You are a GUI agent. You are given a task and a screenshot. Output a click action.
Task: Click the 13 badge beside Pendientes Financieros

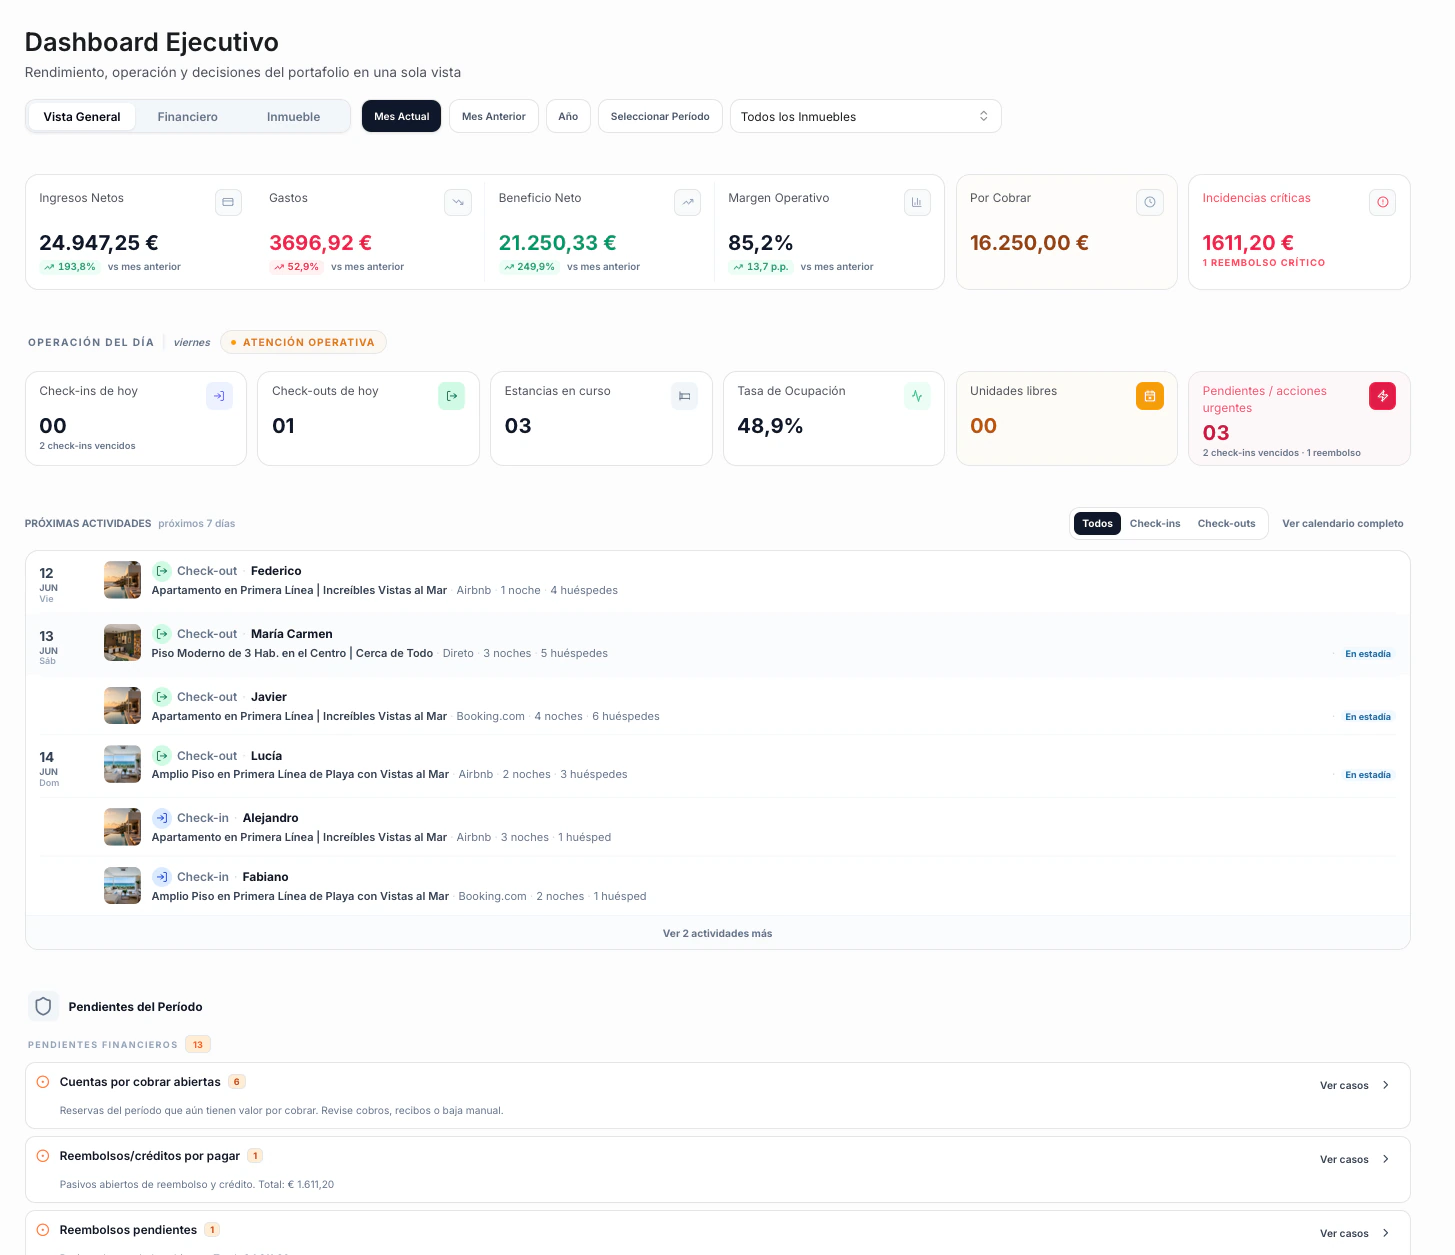pyautogui.click(x=198, y=1044)
